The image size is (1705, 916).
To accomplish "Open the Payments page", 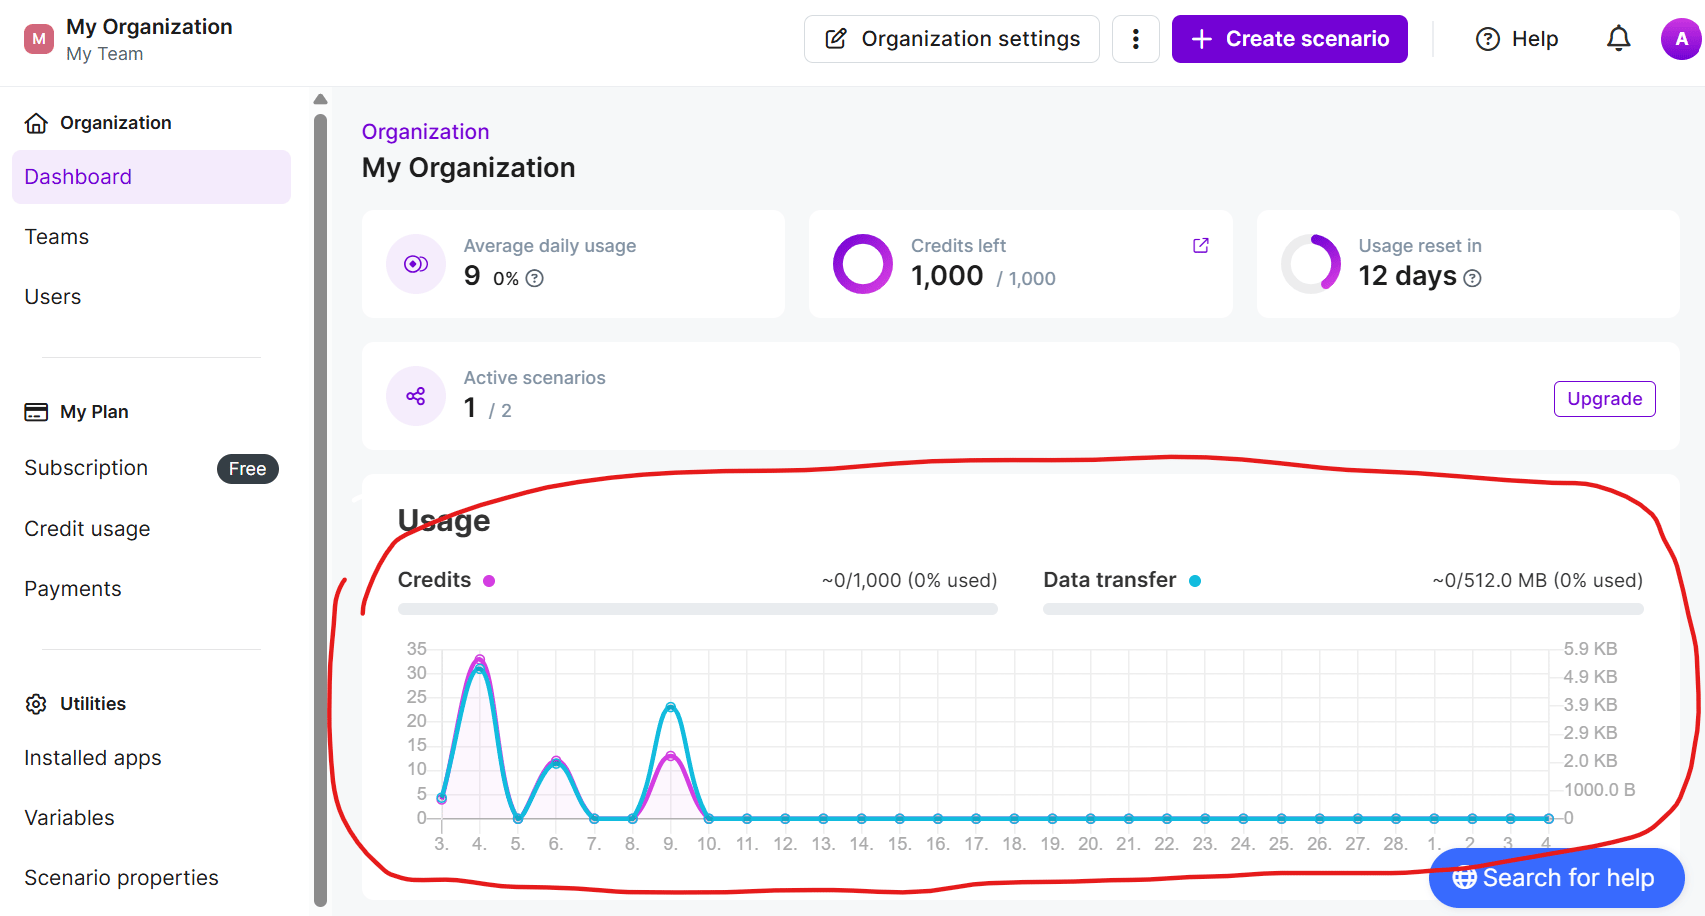I will (73, 589).
